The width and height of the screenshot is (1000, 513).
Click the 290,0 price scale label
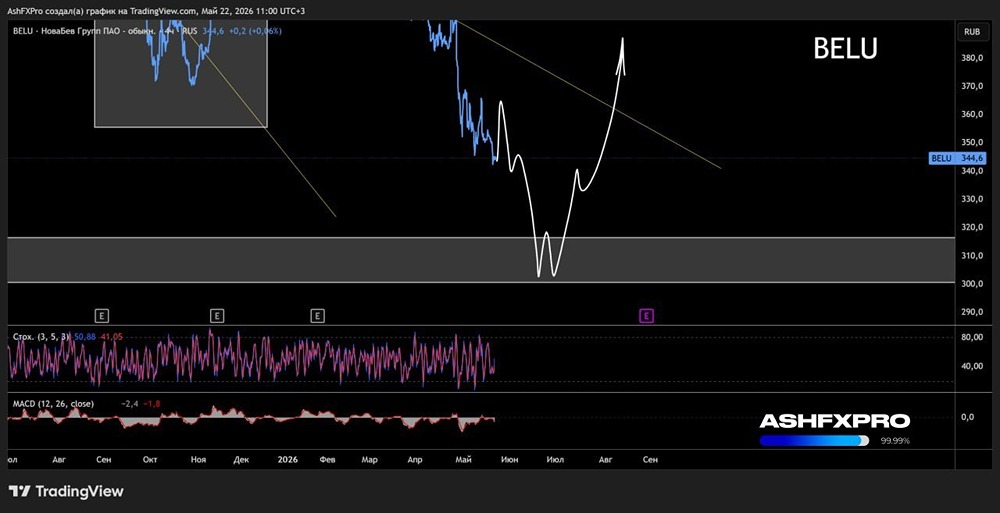(972, 312)
